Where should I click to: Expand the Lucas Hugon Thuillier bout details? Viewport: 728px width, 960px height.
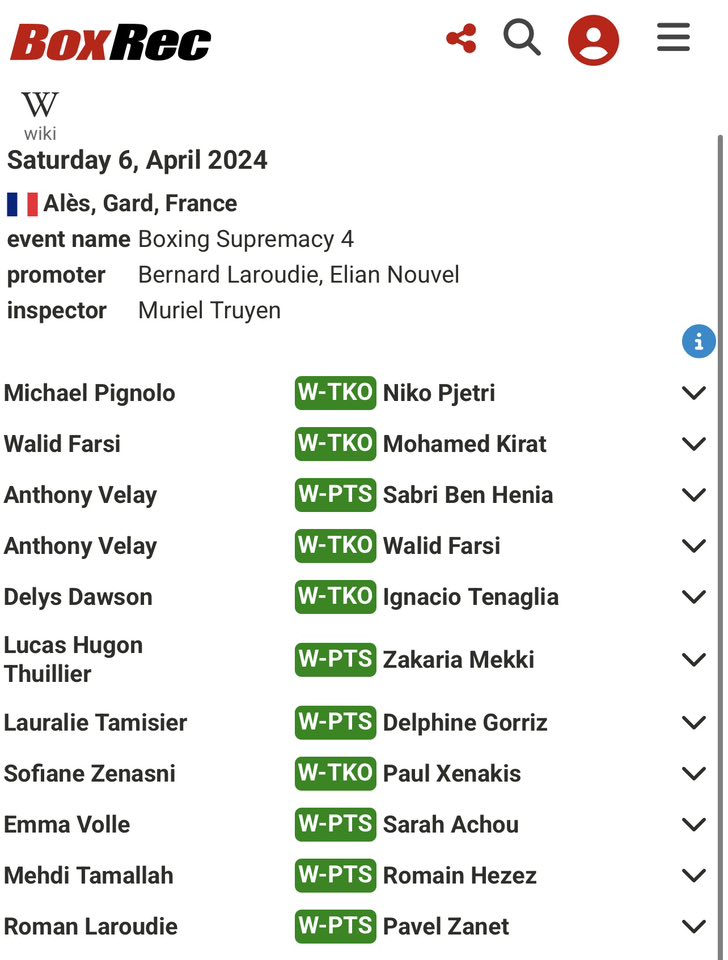[x=694, y=659]
